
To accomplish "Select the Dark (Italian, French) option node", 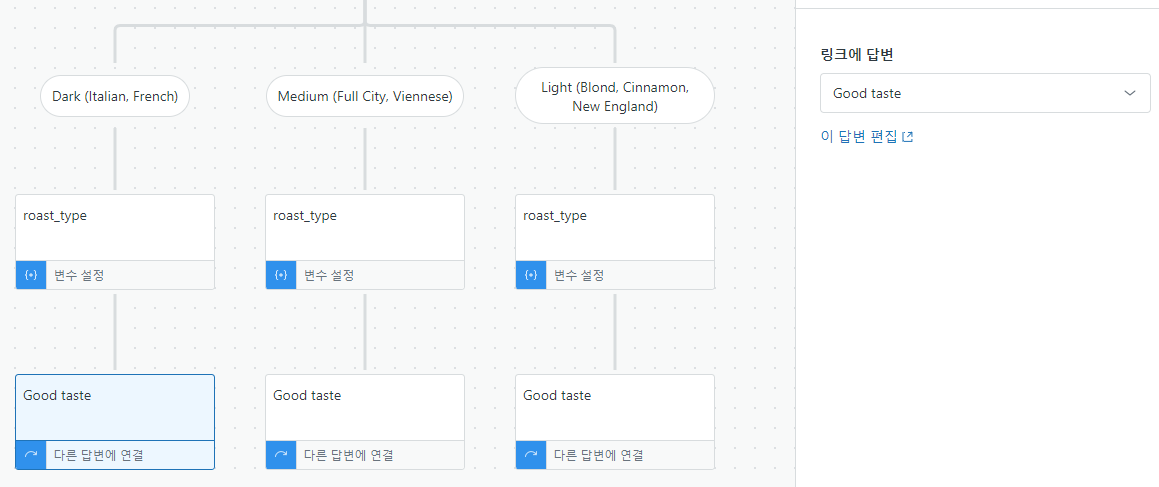I will tap(115, 96).
